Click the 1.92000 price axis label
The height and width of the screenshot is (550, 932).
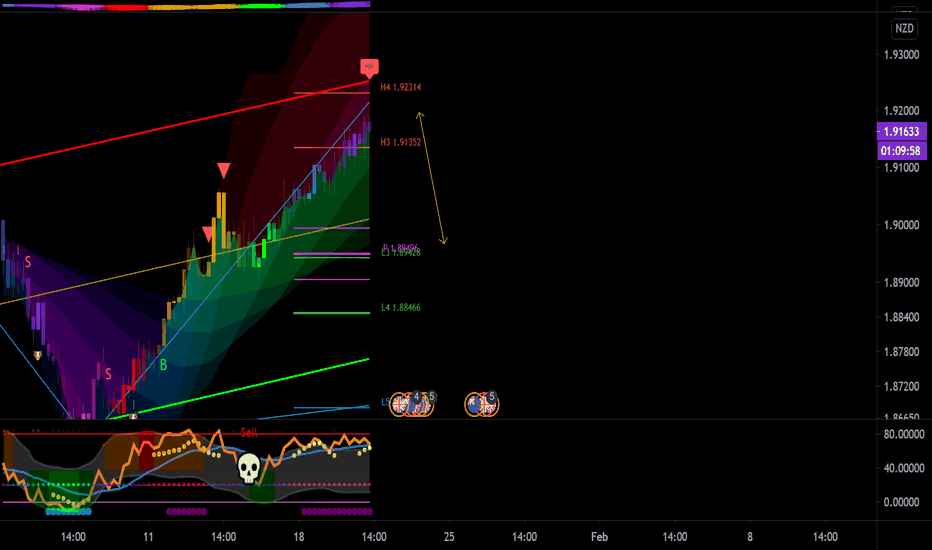901,111
